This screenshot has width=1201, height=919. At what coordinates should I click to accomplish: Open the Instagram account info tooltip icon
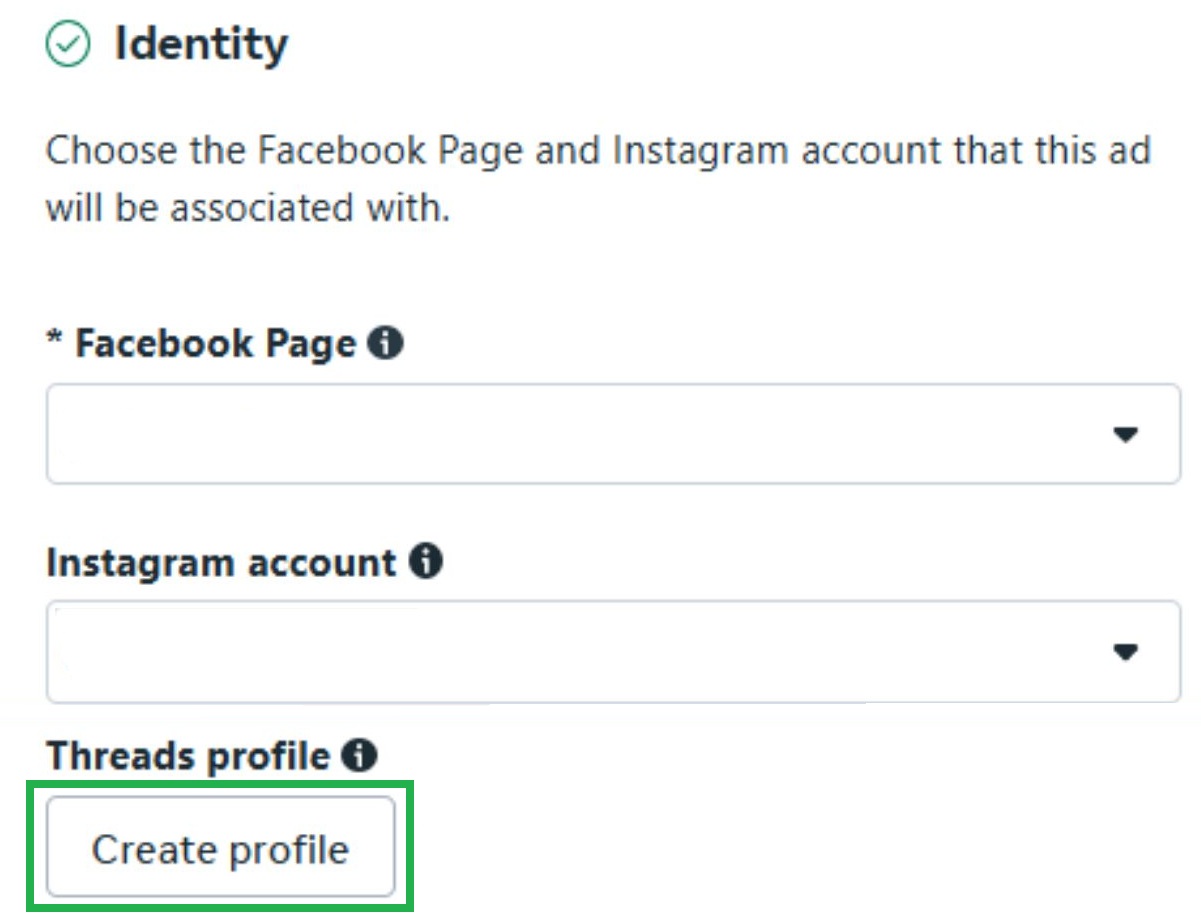[x=426, y=562]
